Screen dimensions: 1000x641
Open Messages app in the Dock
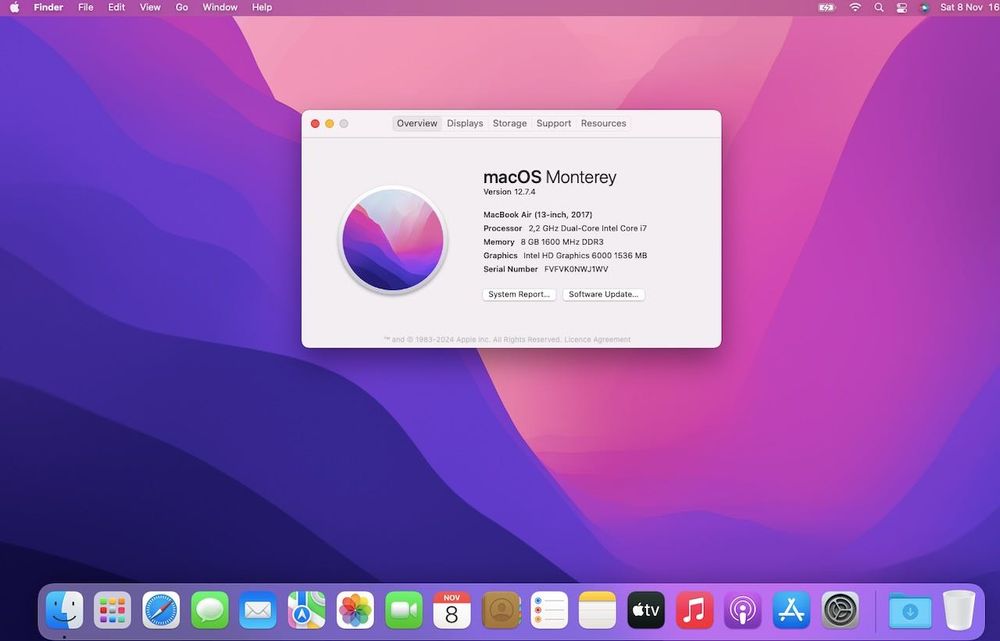209,610
